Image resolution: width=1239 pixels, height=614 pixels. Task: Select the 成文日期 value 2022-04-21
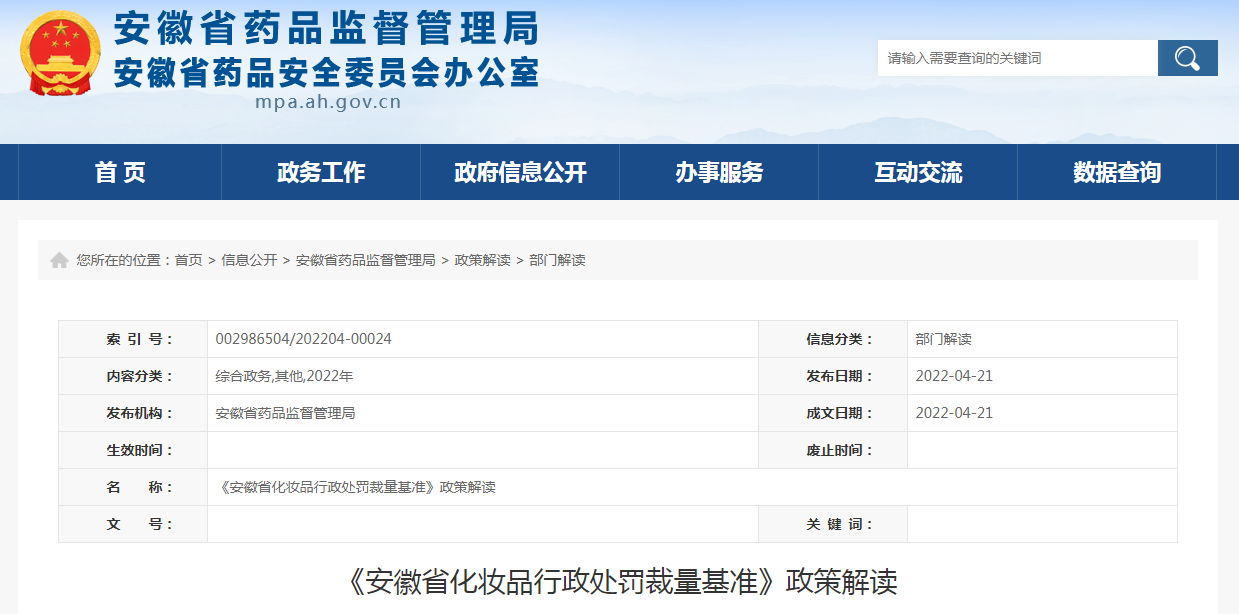954,413
